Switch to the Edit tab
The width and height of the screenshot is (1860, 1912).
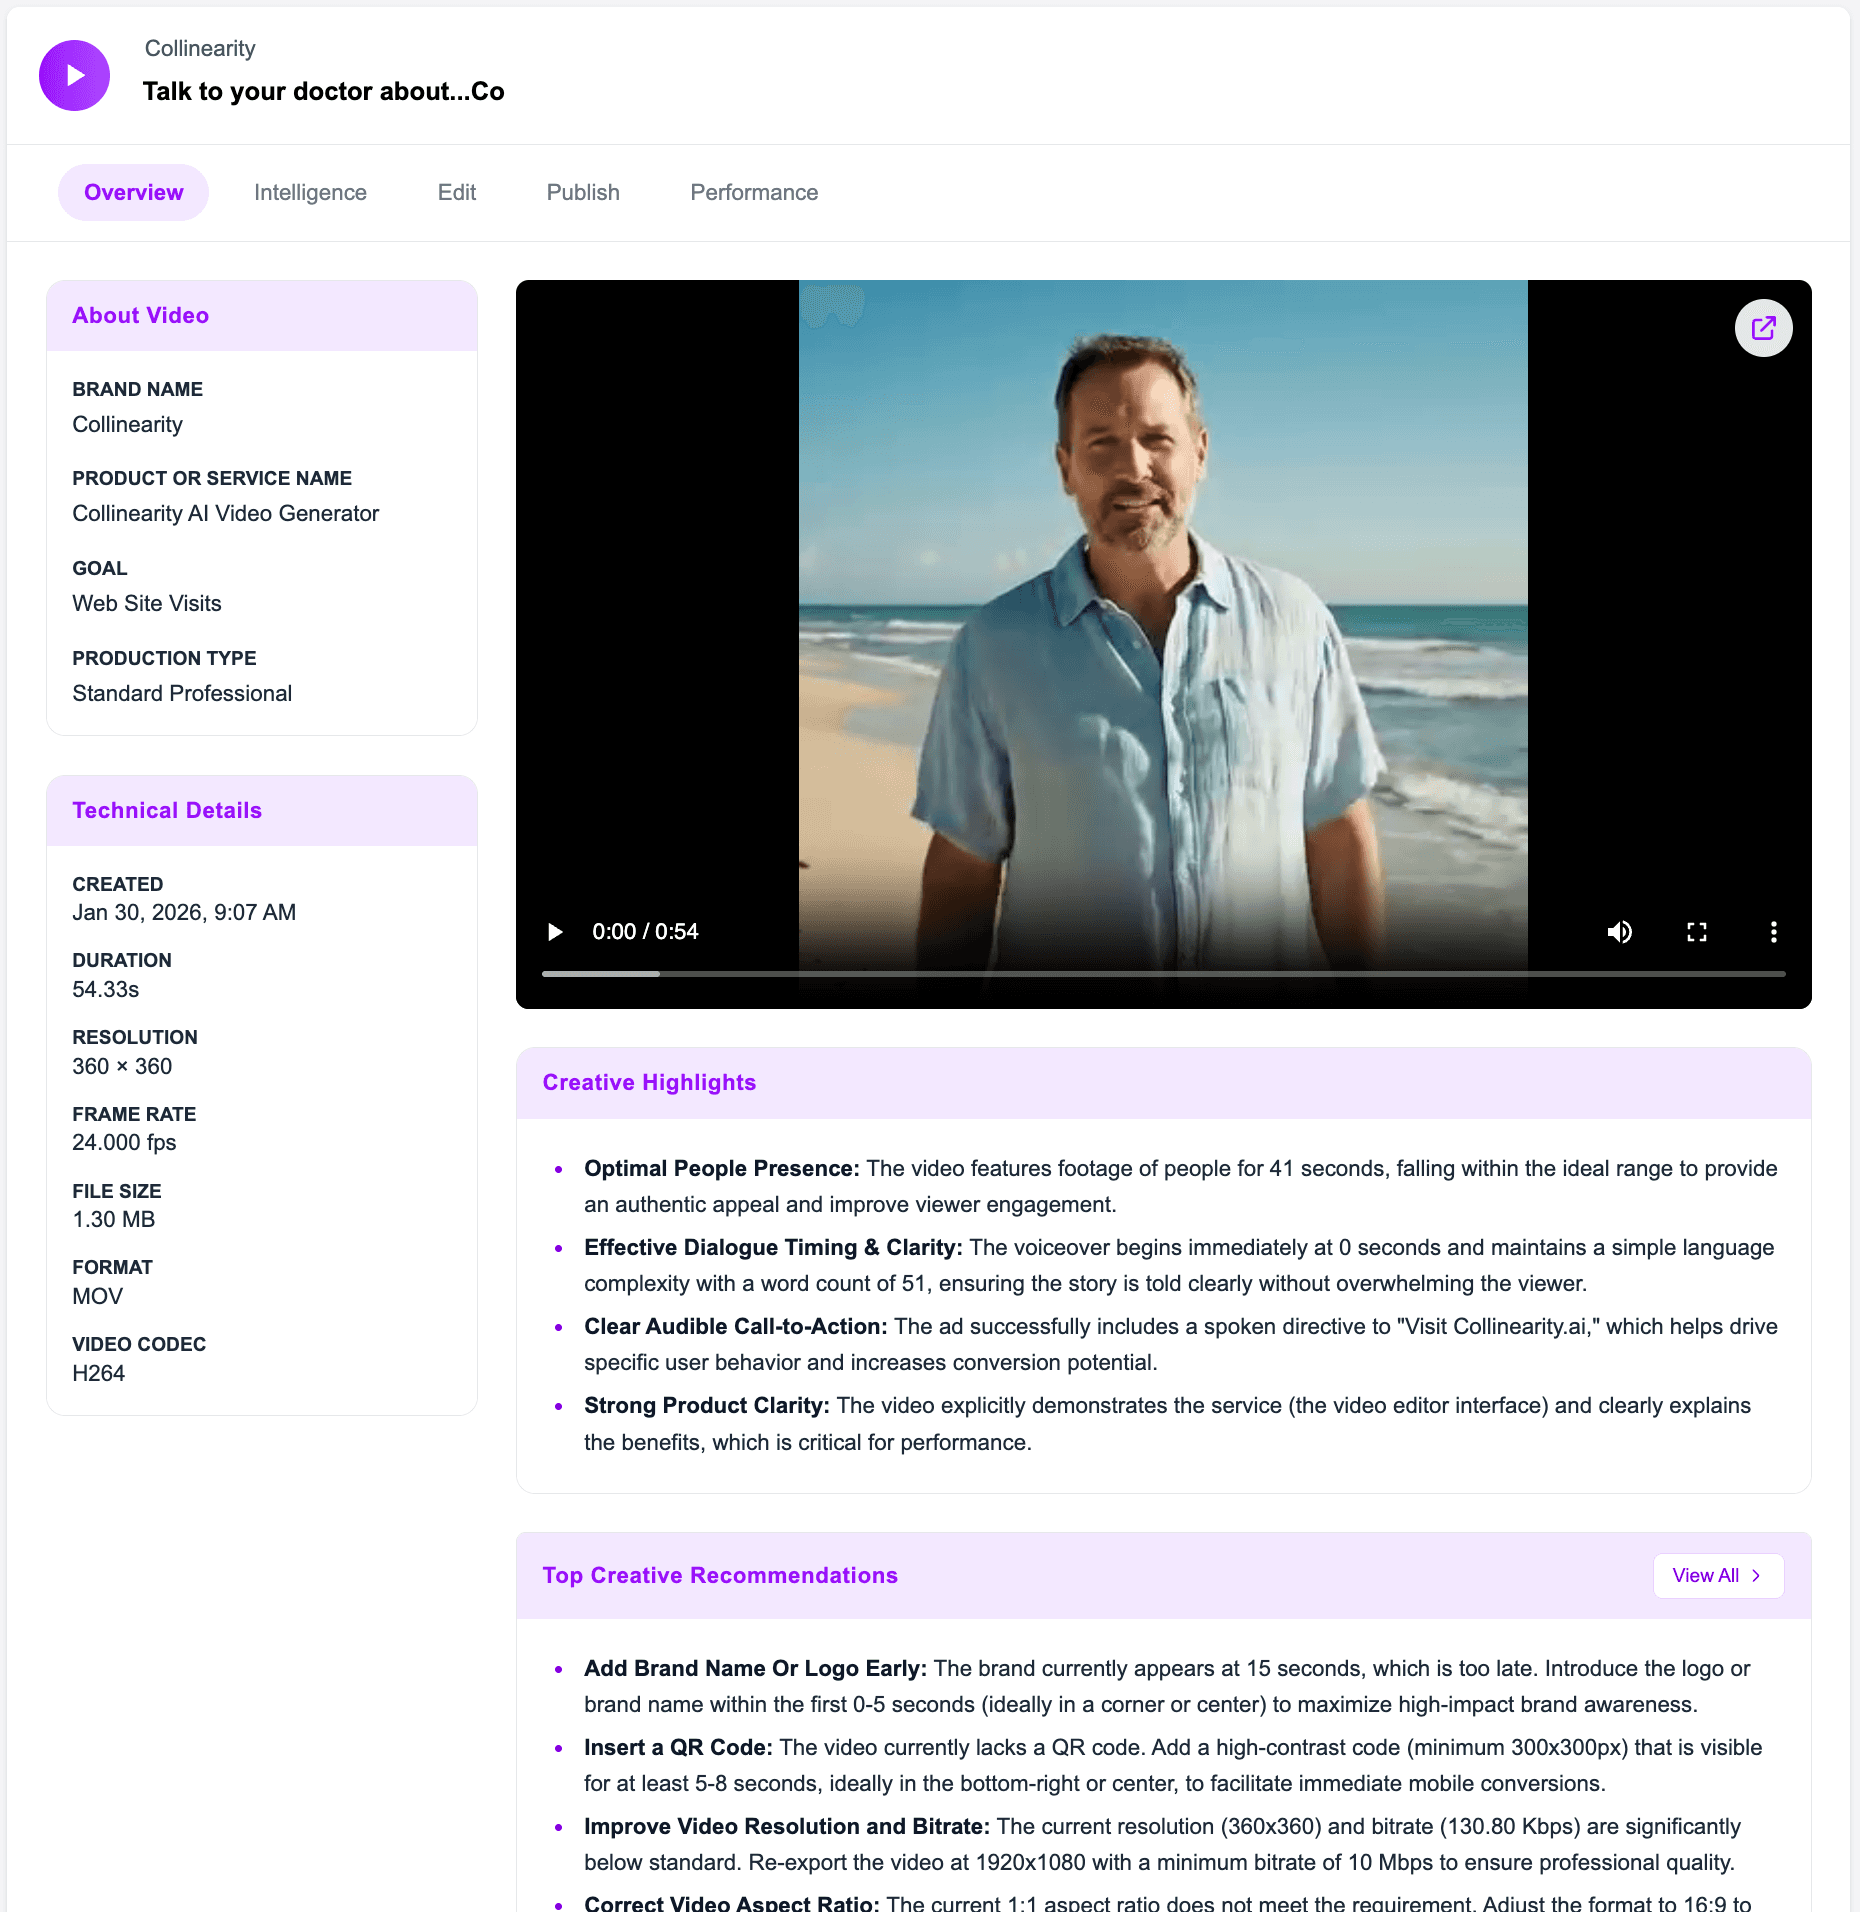point(456,192)
